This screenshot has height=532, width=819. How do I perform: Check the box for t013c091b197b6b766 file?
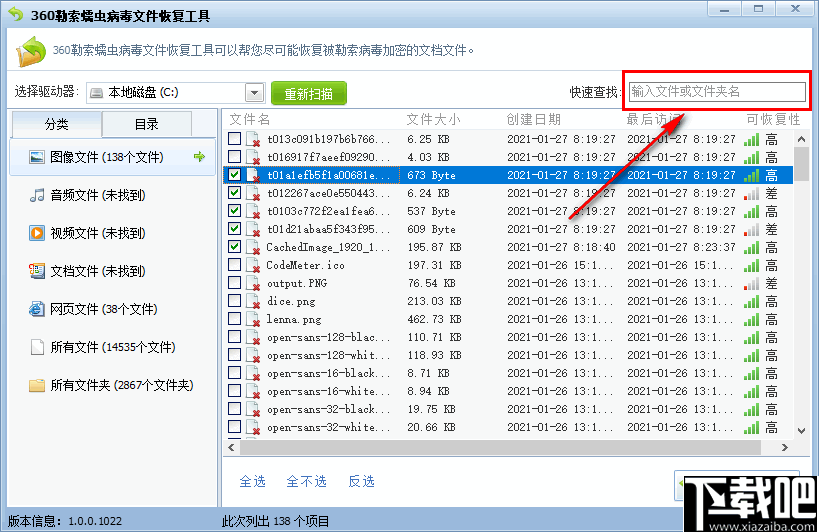[x=235, y=138]
